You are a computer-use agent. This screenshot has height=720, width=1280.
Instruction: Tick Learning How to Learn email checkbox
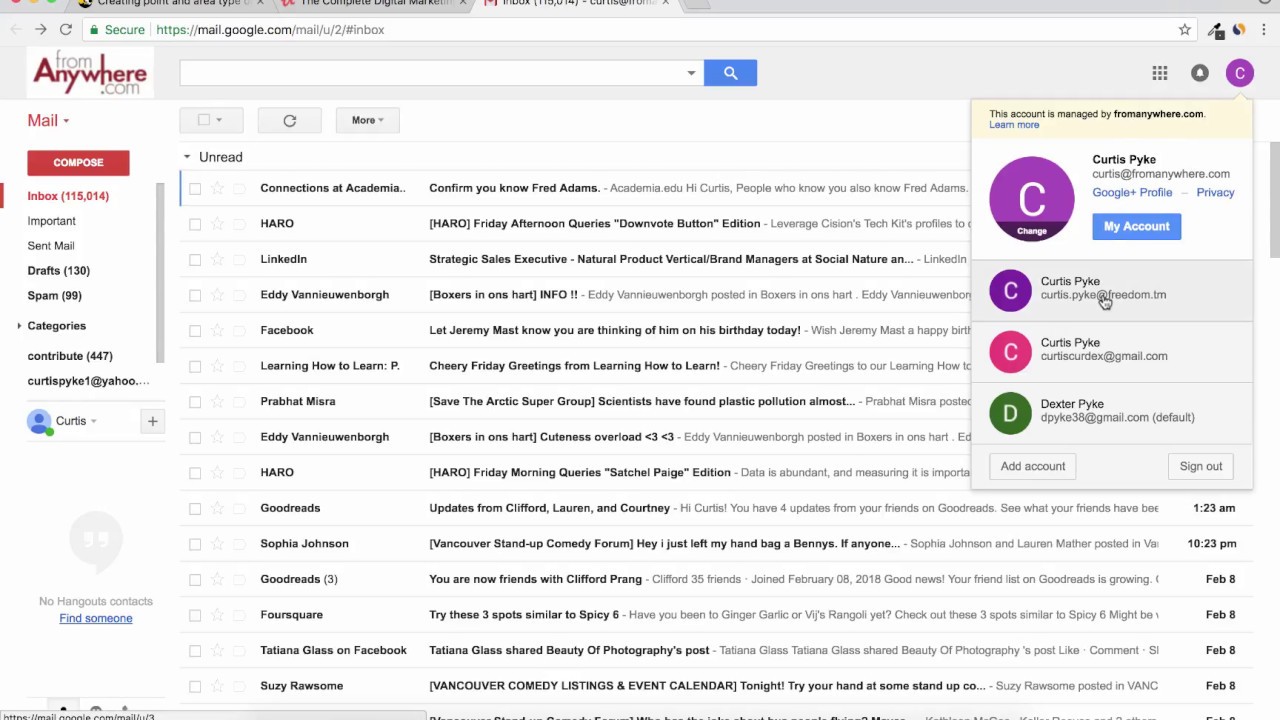pos(195,366)
